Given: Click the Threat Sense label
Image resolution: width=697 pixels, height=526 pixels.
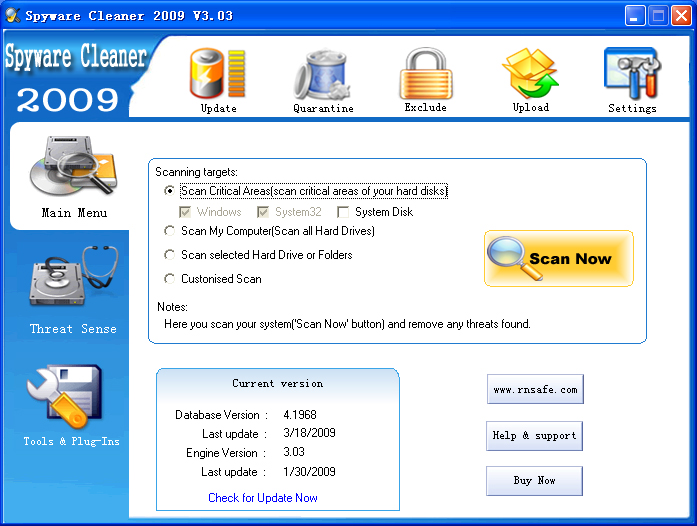Looking at the screenshot, I should (x=73, y=329).
